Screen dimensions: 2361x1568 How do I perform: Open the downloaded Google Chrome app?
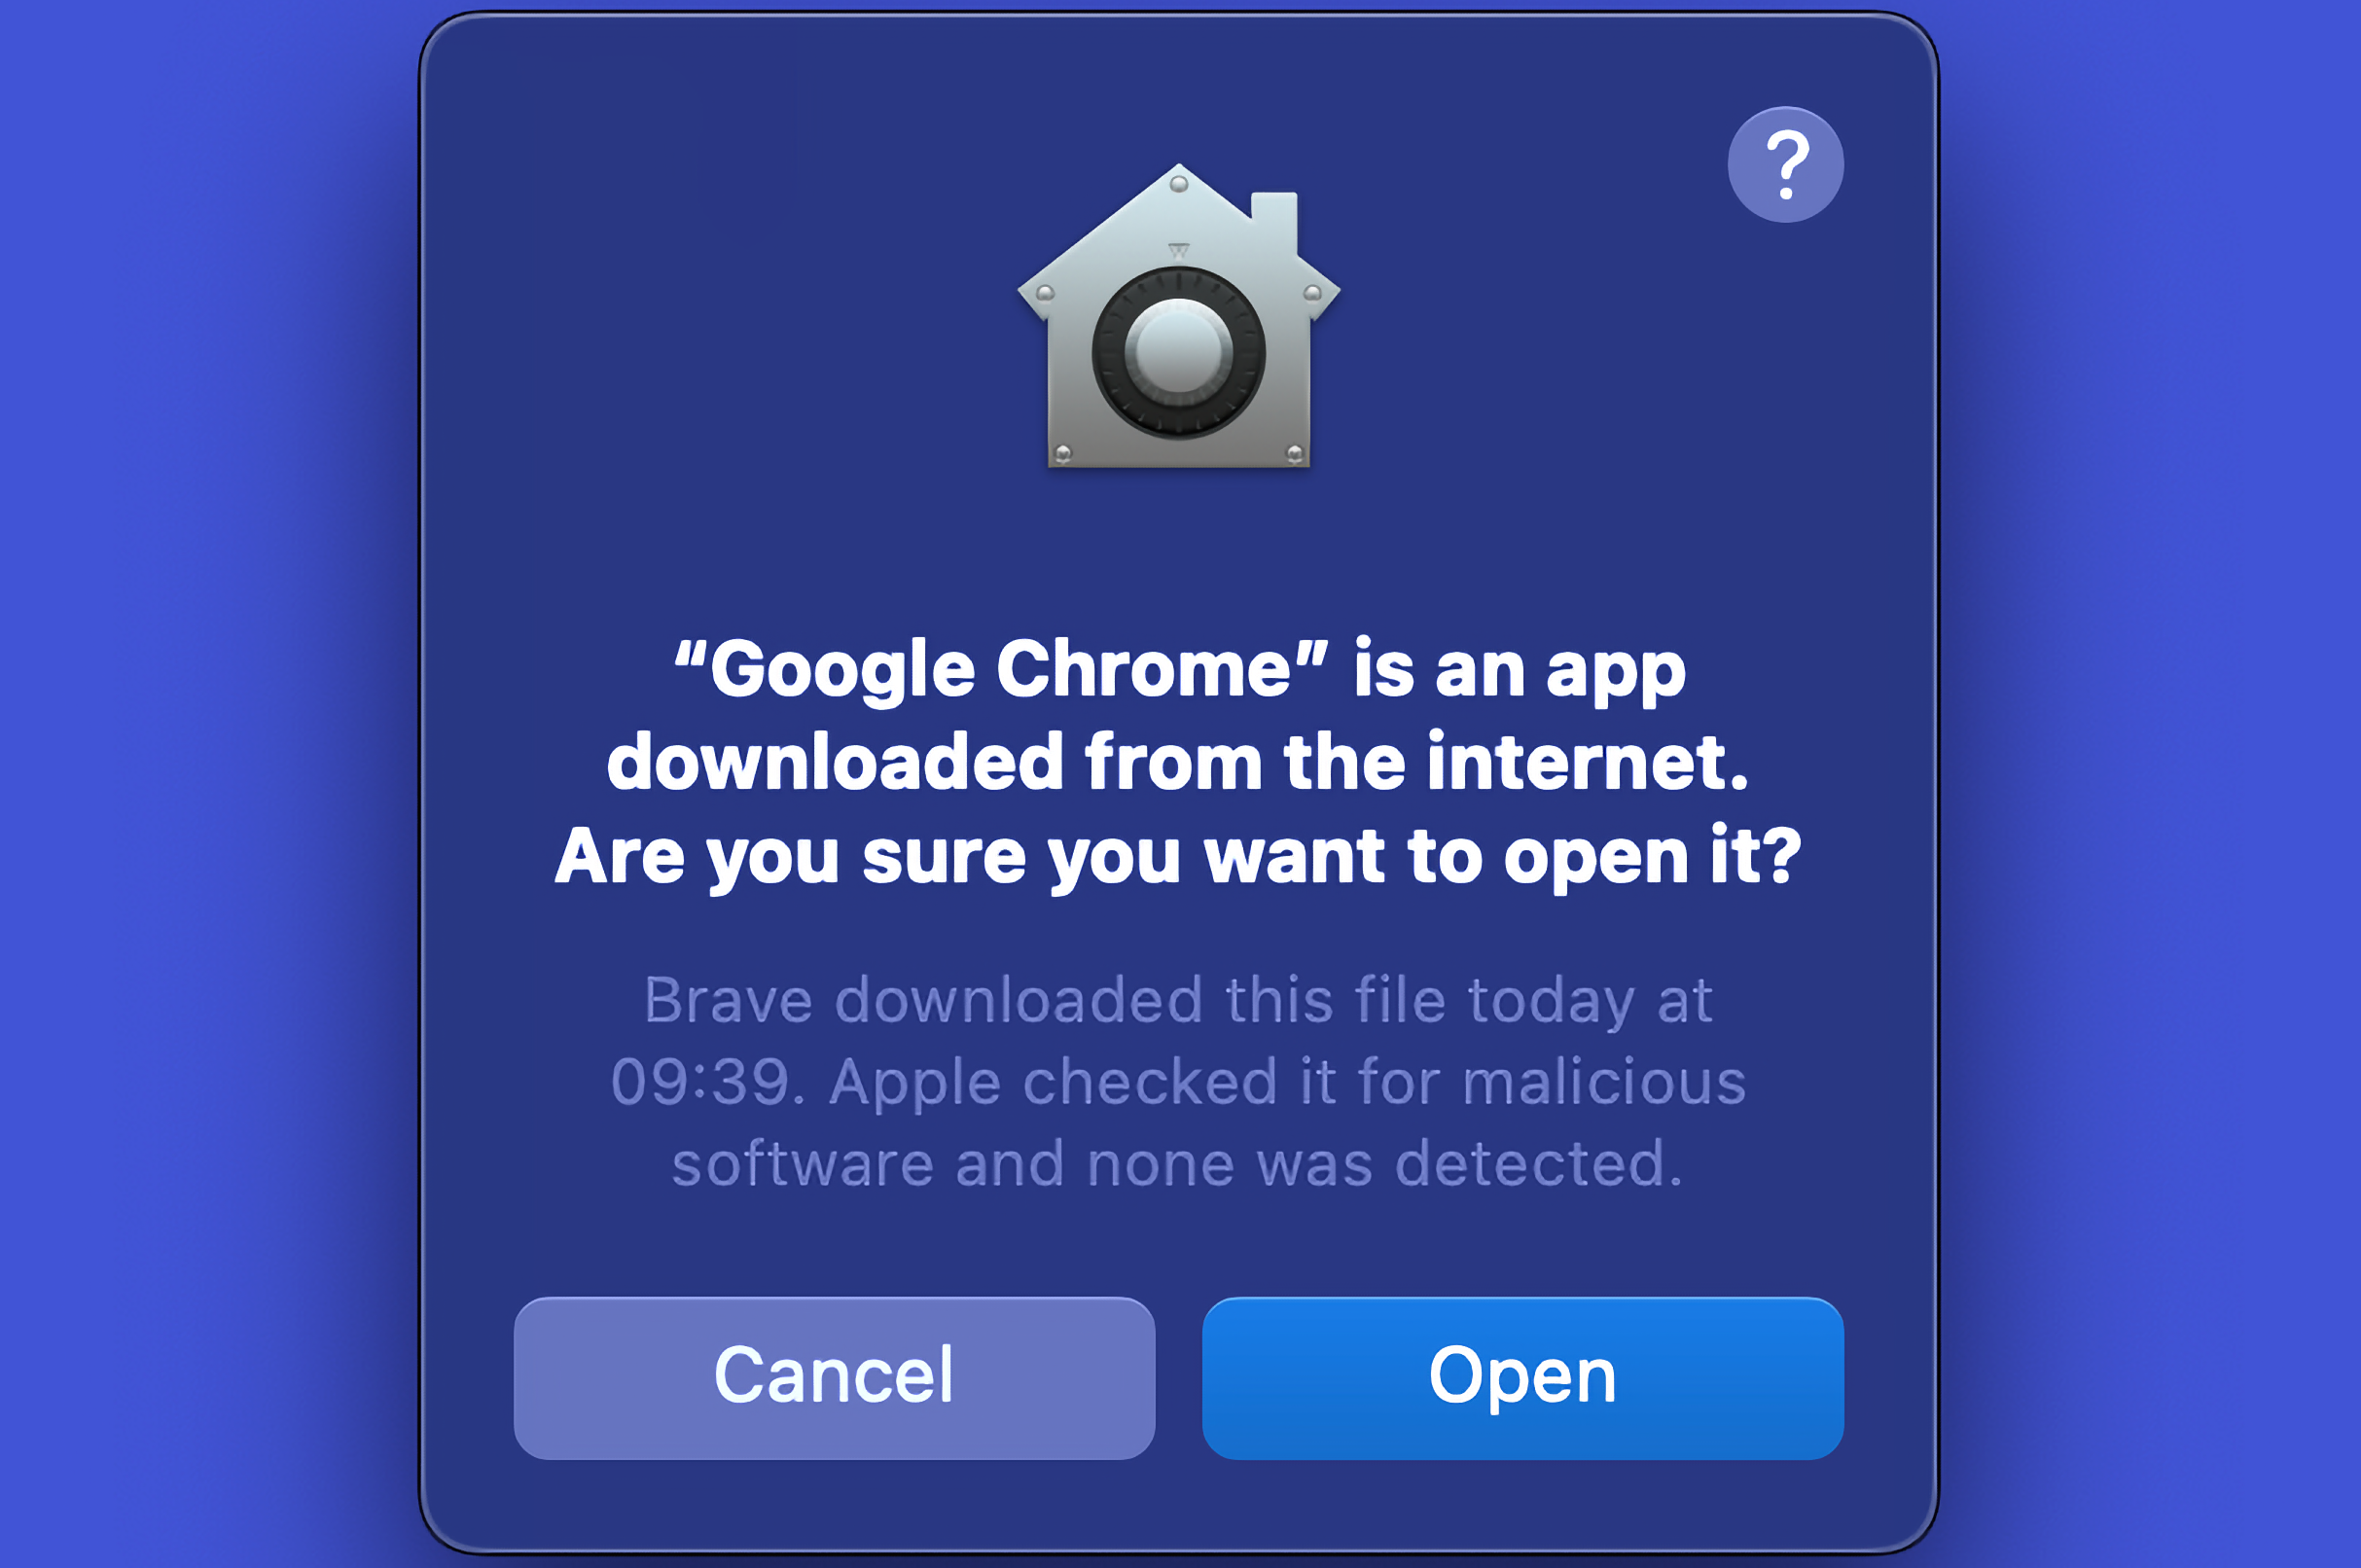click(1522, 1378)
